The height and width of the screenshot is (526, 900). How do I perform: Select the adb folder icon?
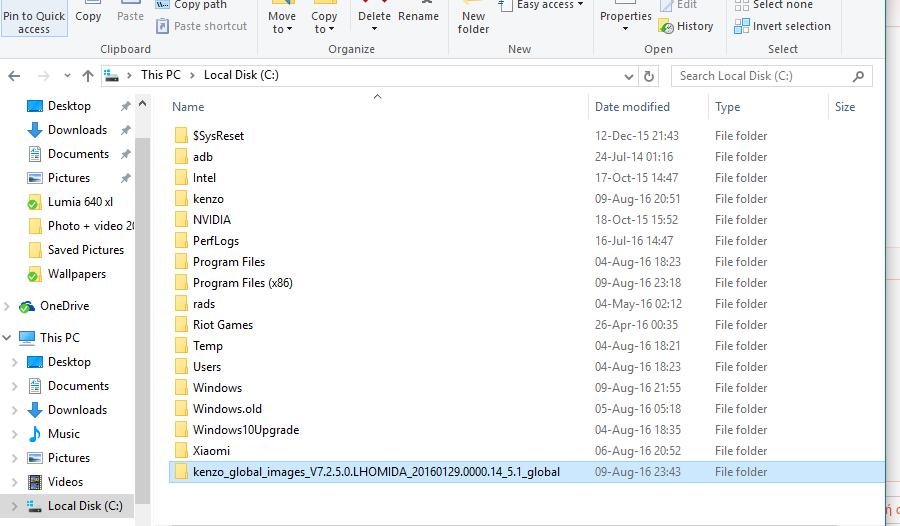click(181, 157)
